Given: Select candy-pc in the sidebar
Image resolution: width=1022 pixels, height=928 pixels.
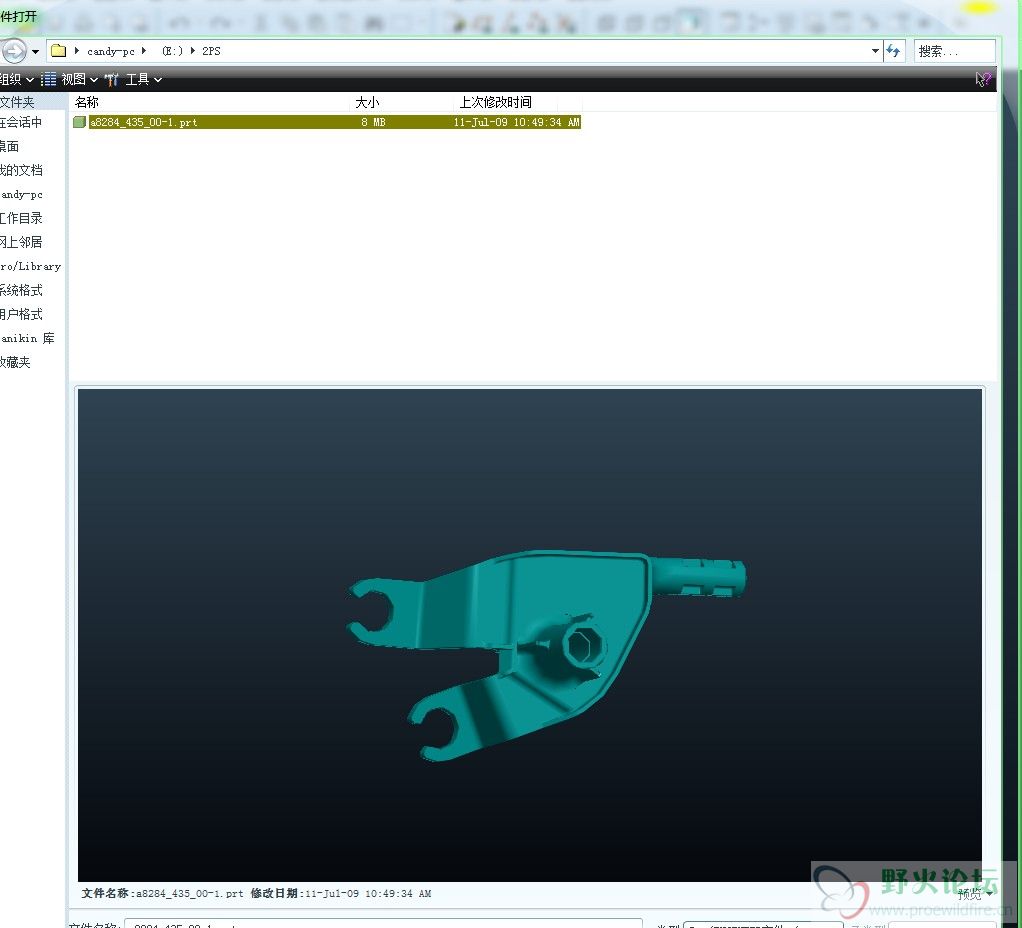Looking at the screenshot, I should pos(22,194).
